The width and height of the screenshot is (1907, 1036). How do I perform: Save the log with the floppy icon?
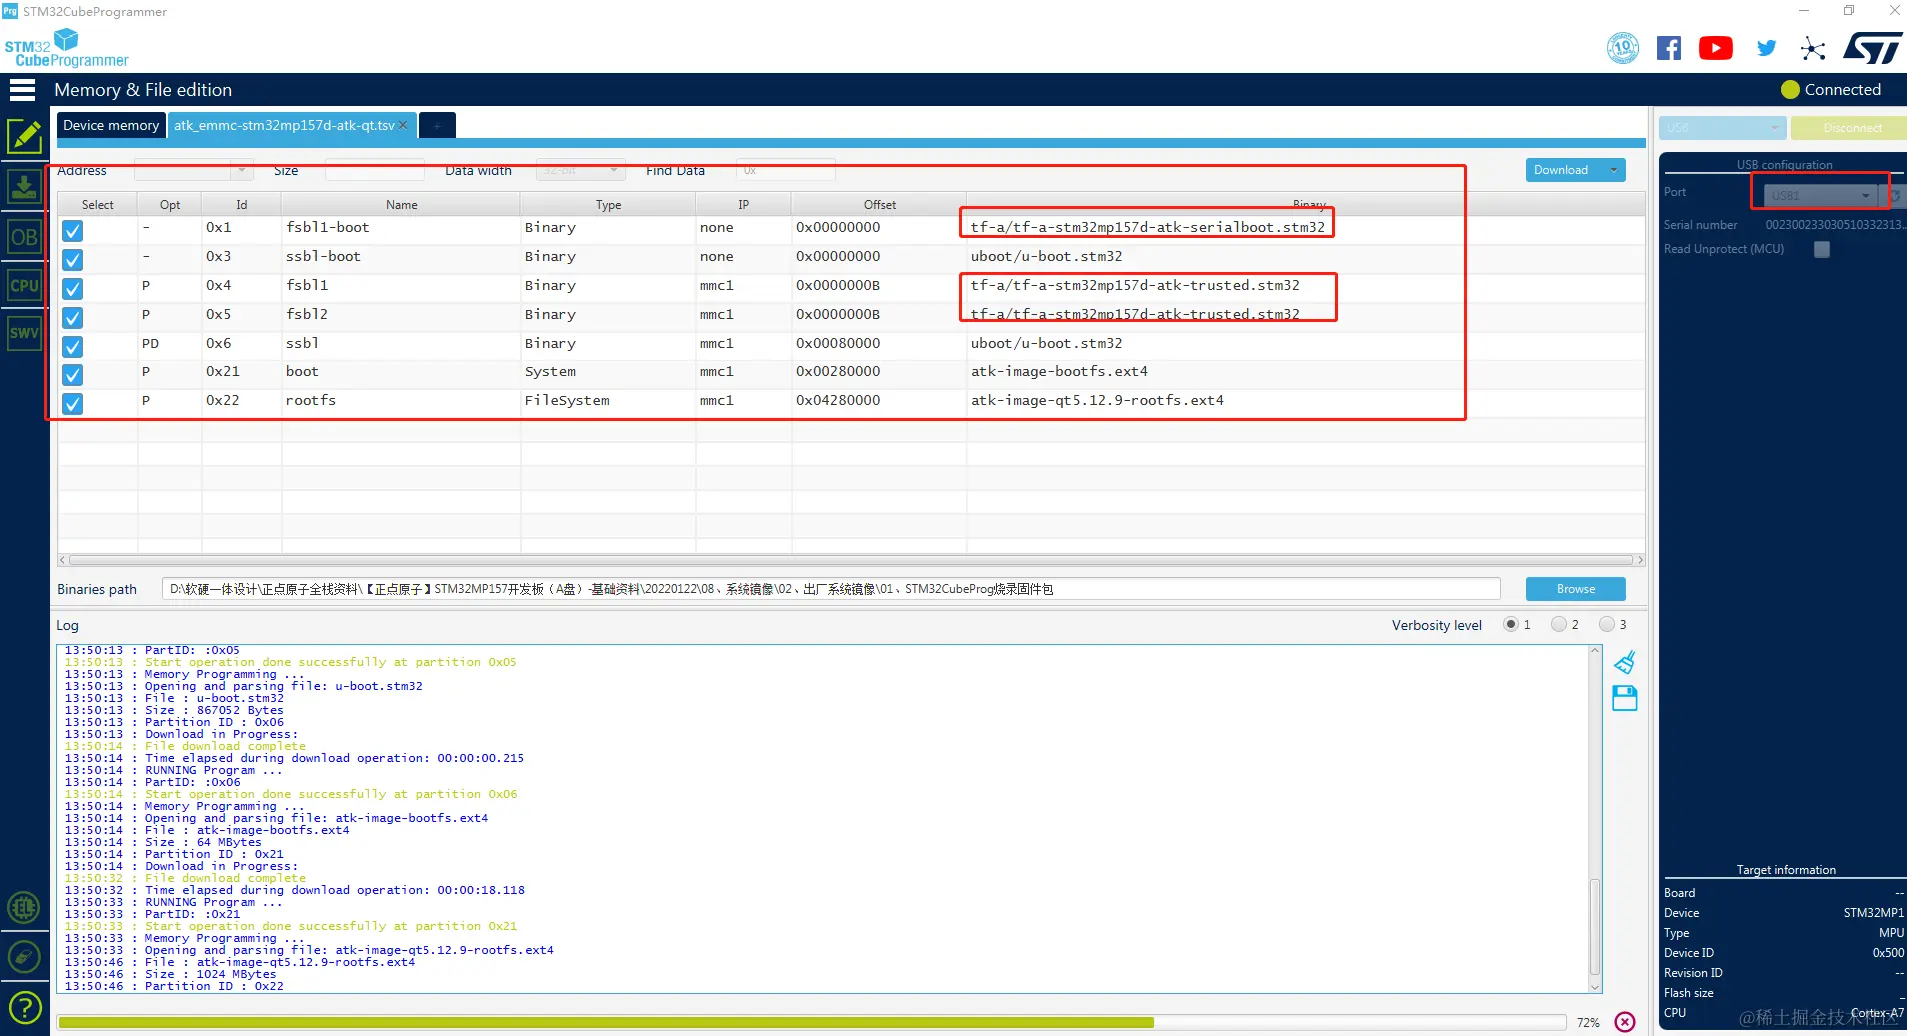coord(1625,698)
